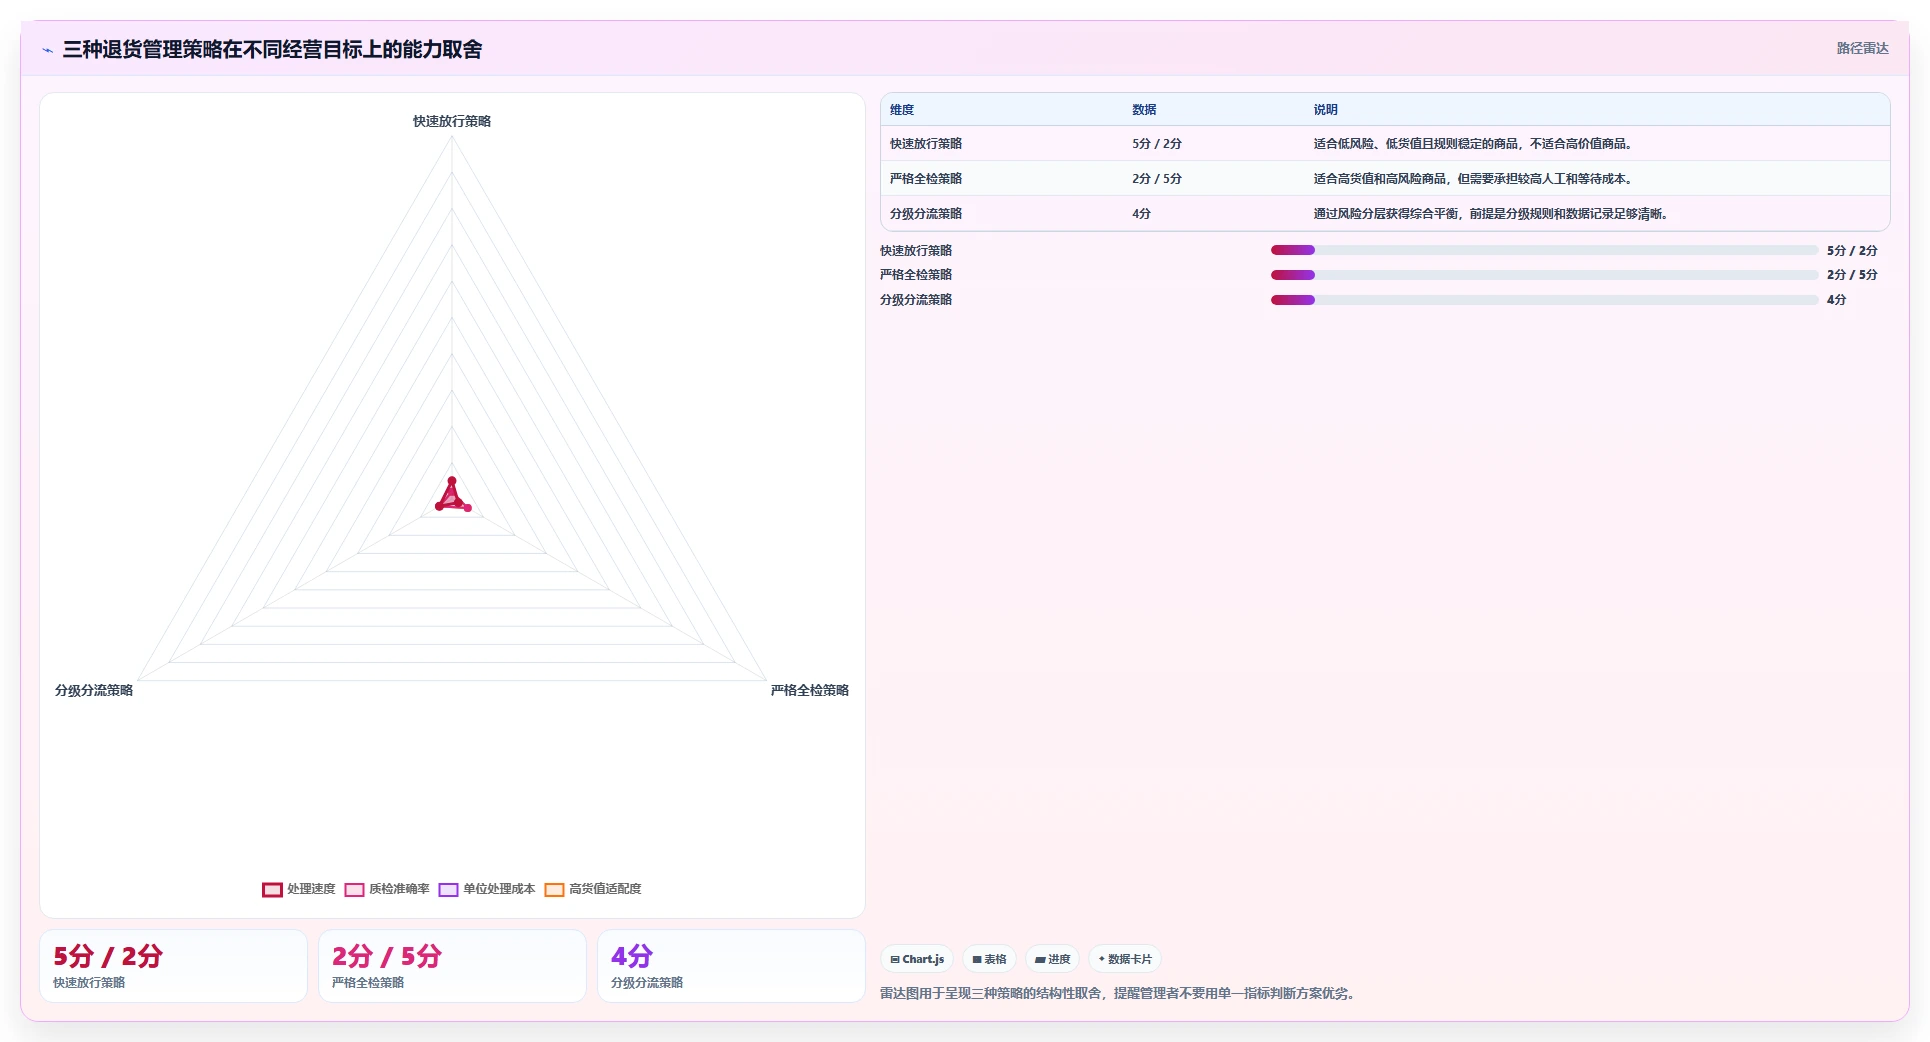Image resolution: width=1930 pixels, height=1042 pixels.
Task: Click the 分级分流策略 radar axis label
Action: 94,690
